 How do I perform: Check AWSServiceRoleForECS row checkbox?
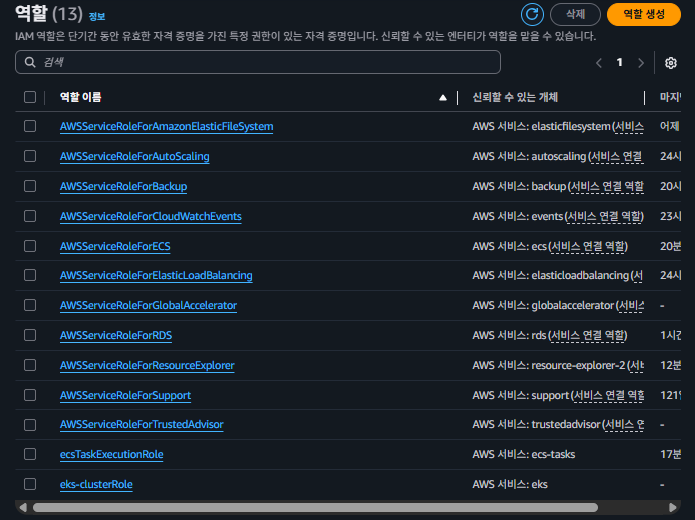30,246
